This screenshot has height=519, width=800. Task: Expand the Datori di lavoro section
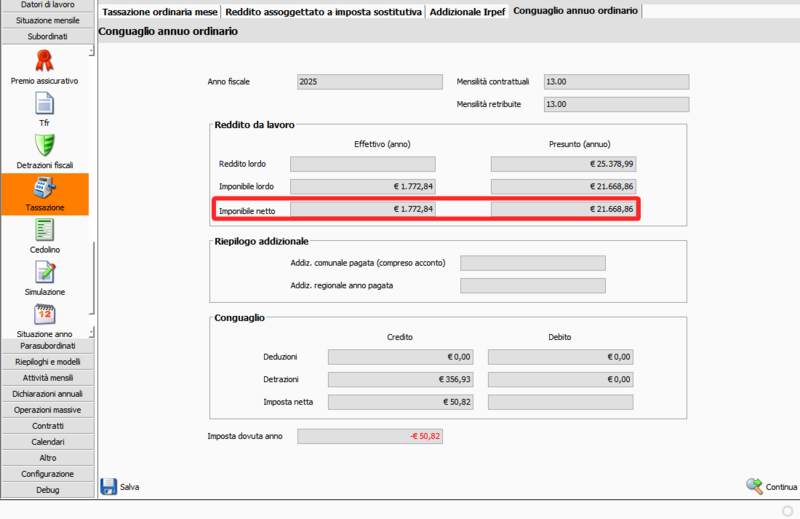point(47,5)
